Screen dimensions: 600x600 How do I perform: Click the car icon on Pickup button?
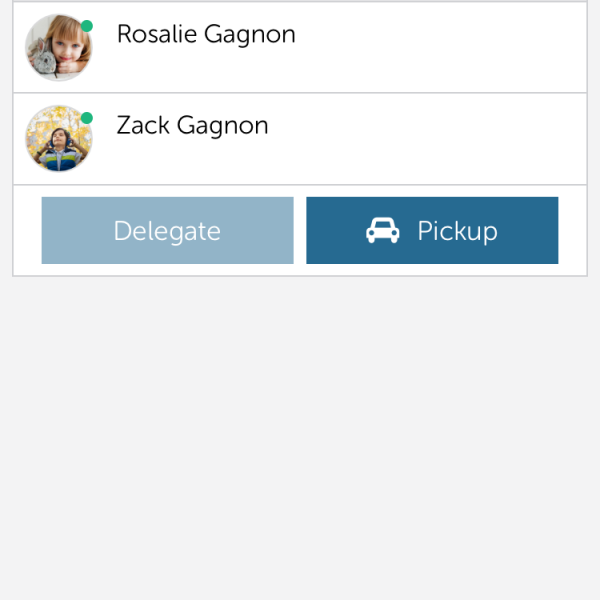[x=382, y=230]
